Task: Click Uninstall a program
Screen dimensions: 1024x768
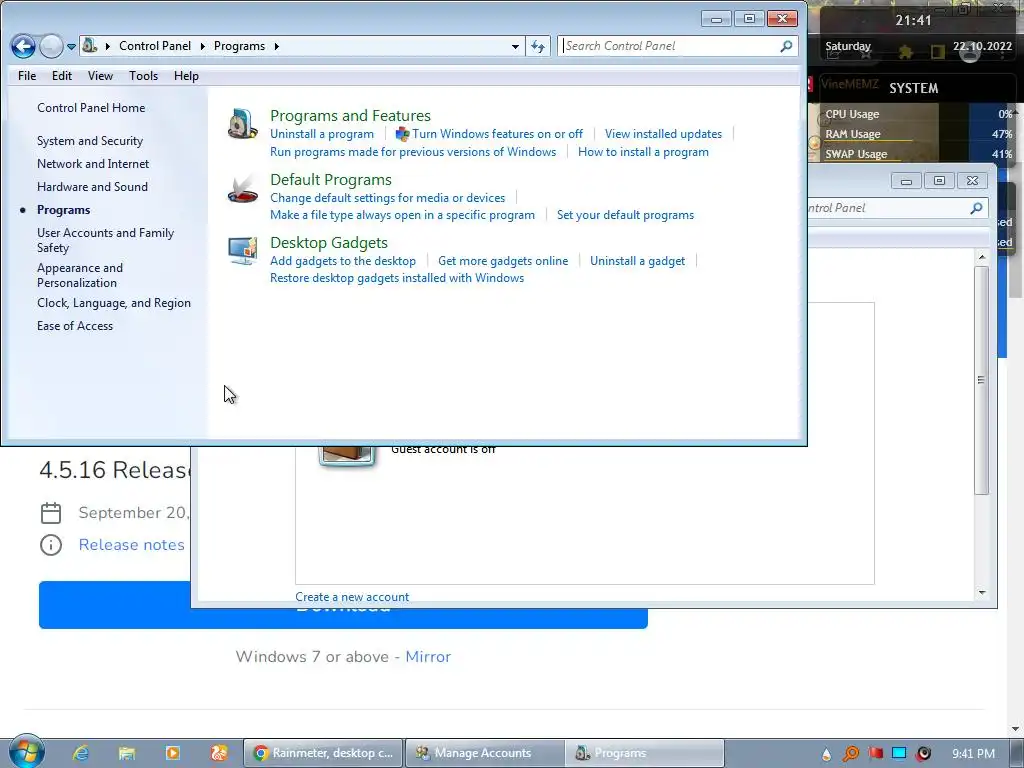Action: (322, 134)
